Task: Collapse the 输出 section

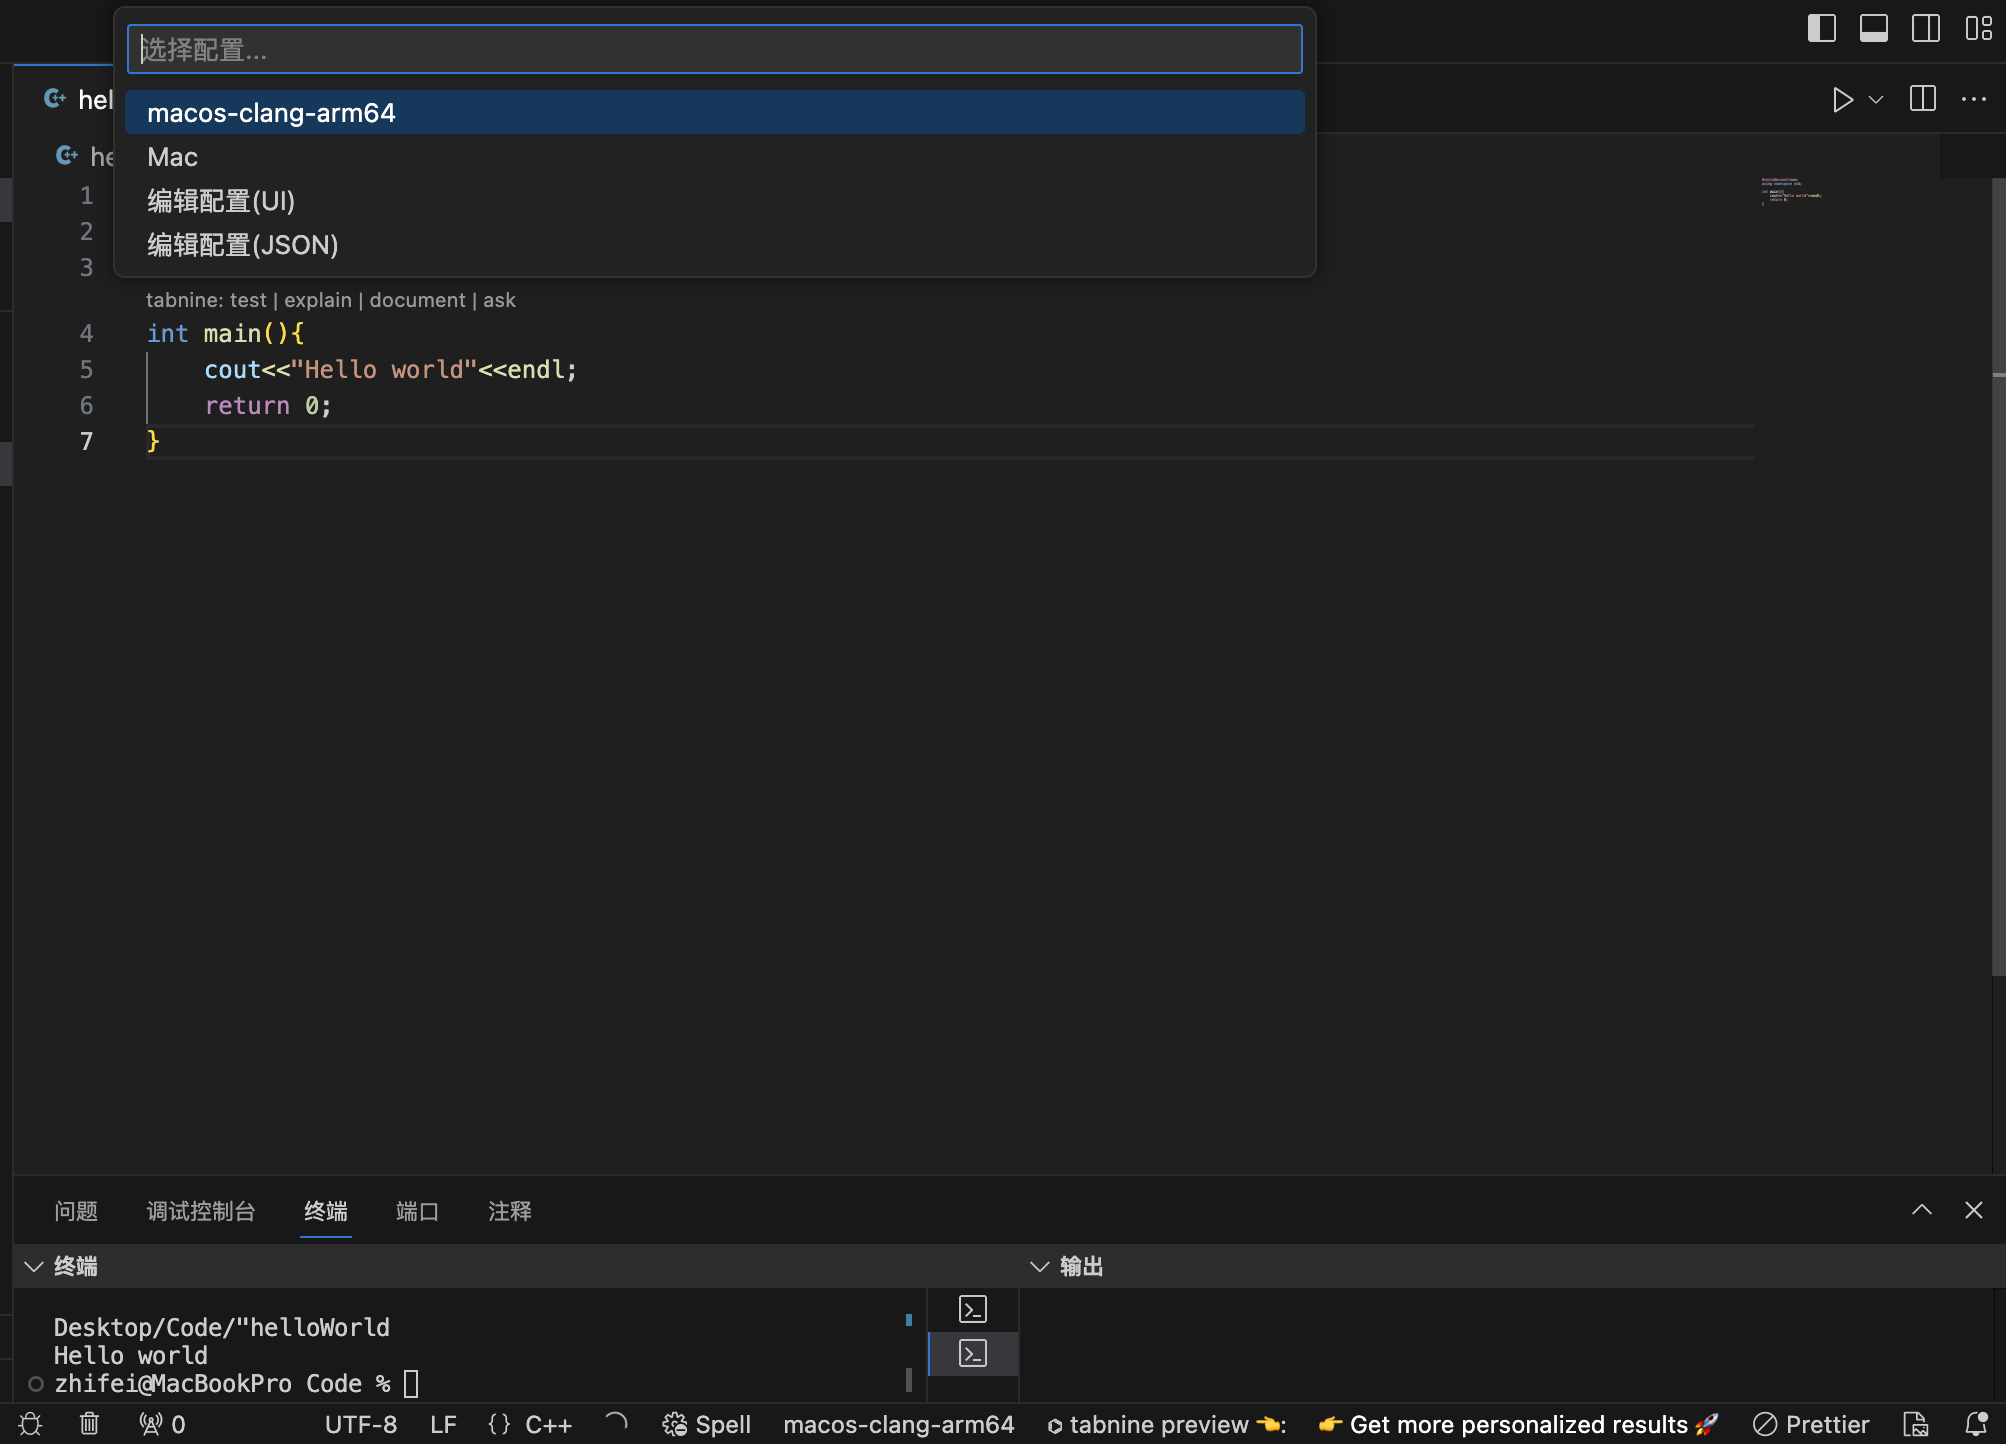Action: click(1040, 1266)
